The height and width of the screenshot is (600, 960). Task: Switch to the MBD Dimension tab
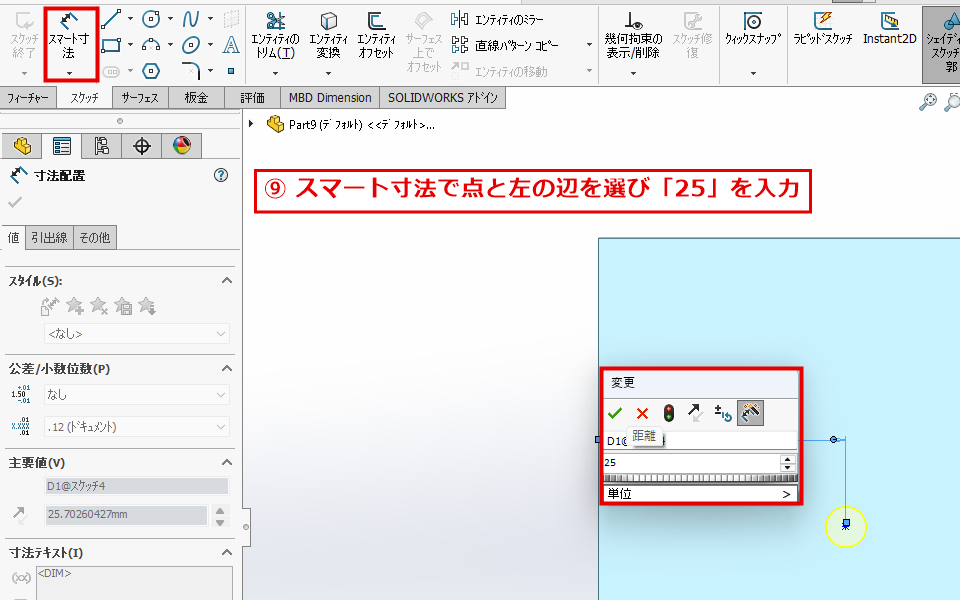click(x=330, y=98)
